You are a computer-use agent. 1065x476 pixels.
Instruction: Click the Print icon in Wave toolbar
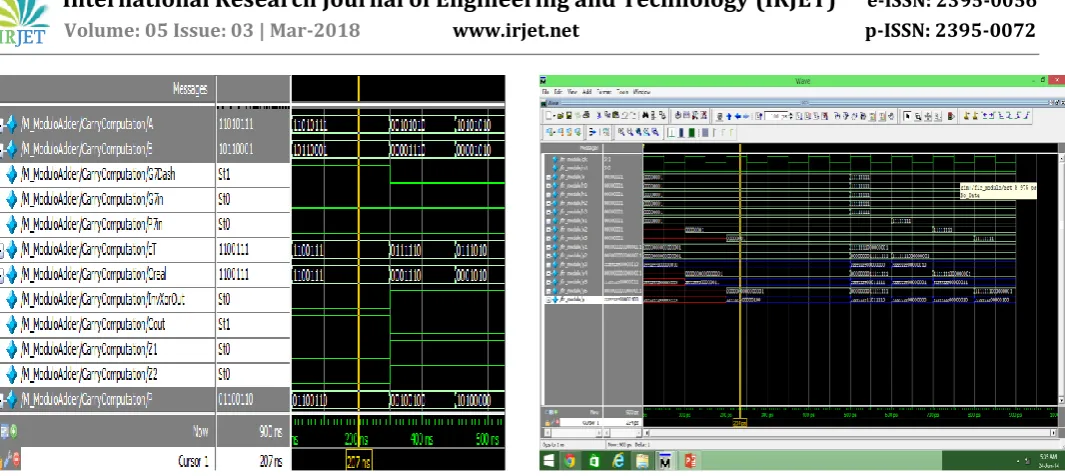(x=586, y=116)
